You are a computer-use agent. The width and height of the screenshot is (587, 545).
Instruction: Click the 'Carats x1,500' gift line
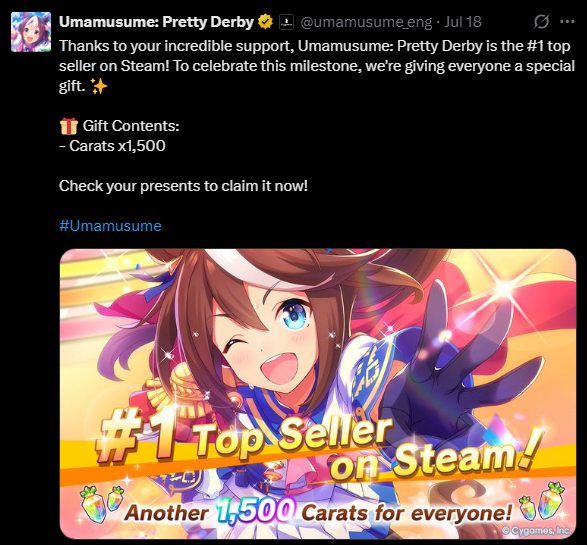112,146
